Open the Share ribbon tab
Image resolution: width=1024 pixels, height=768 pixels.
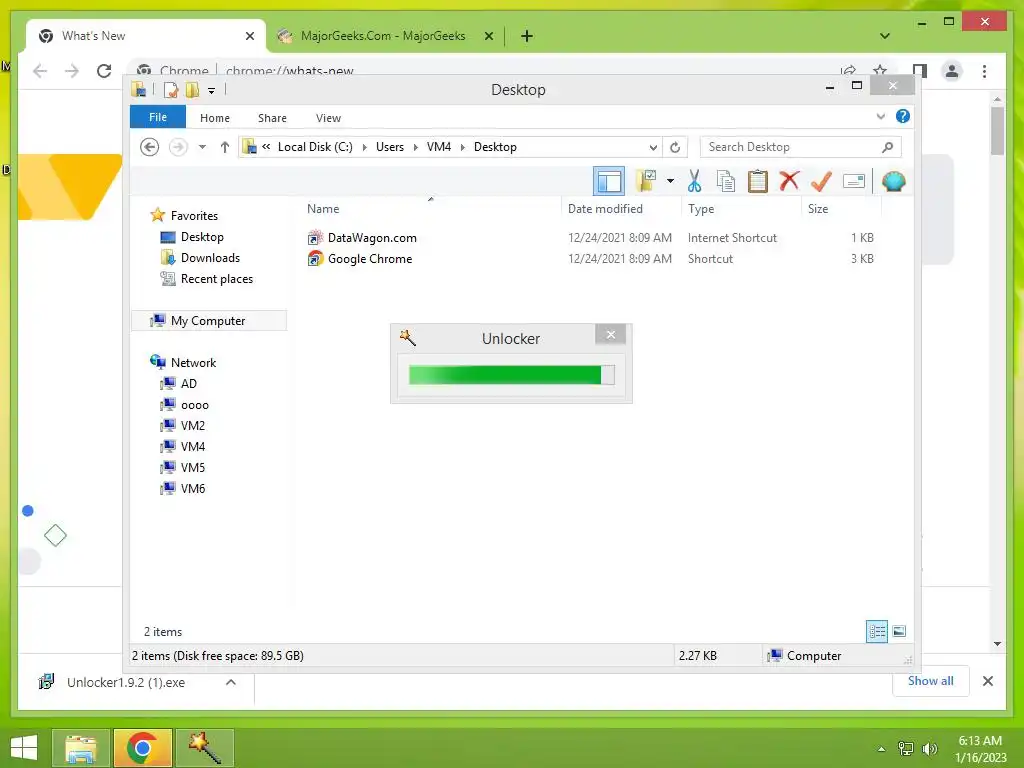[272, 118]
